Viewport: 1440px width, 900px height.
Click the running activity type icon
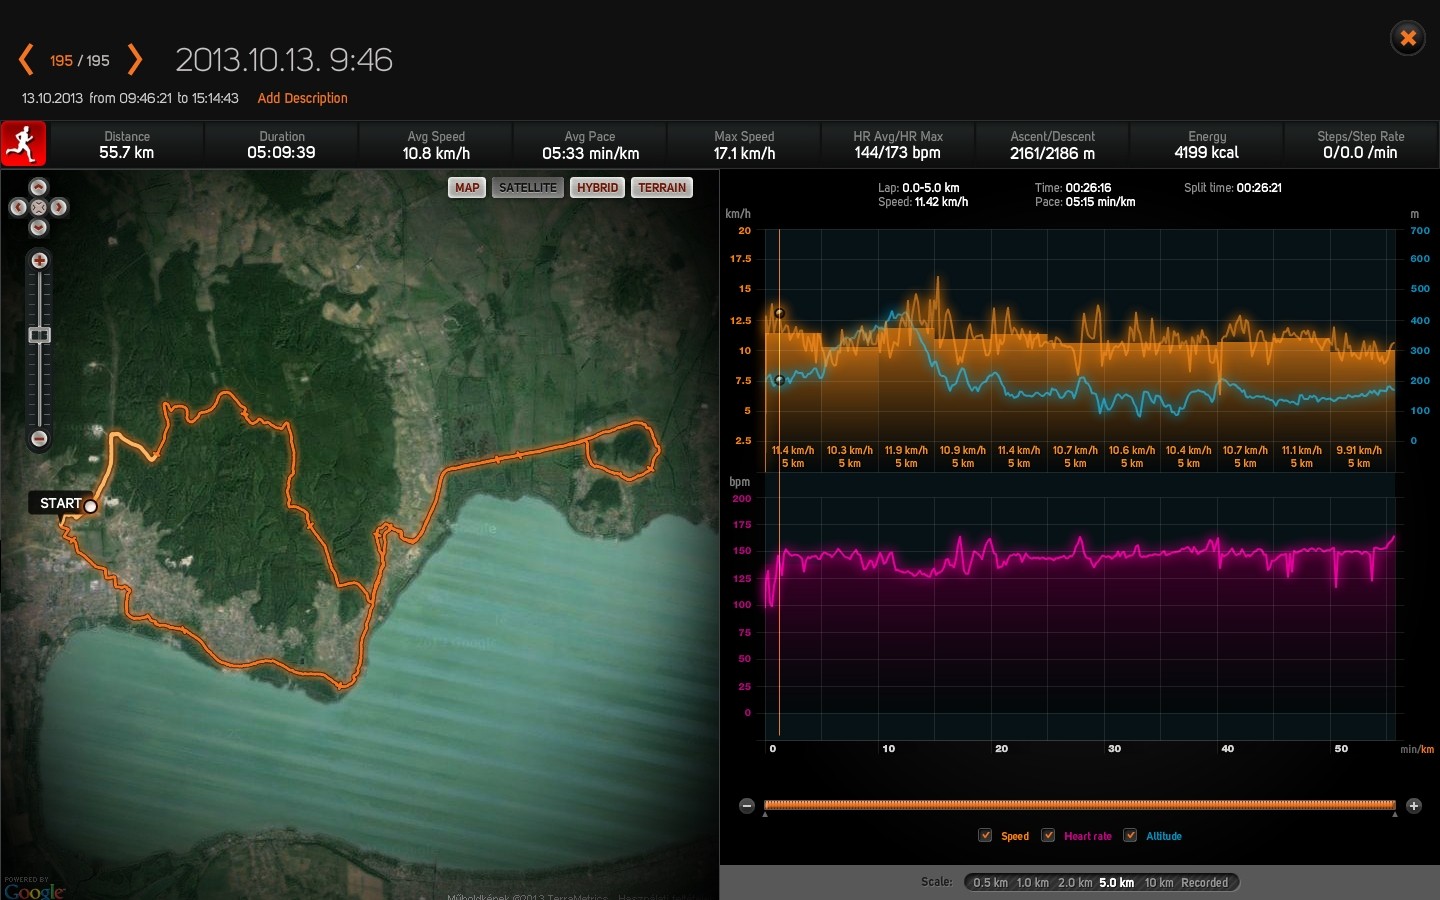pos(23,145)
